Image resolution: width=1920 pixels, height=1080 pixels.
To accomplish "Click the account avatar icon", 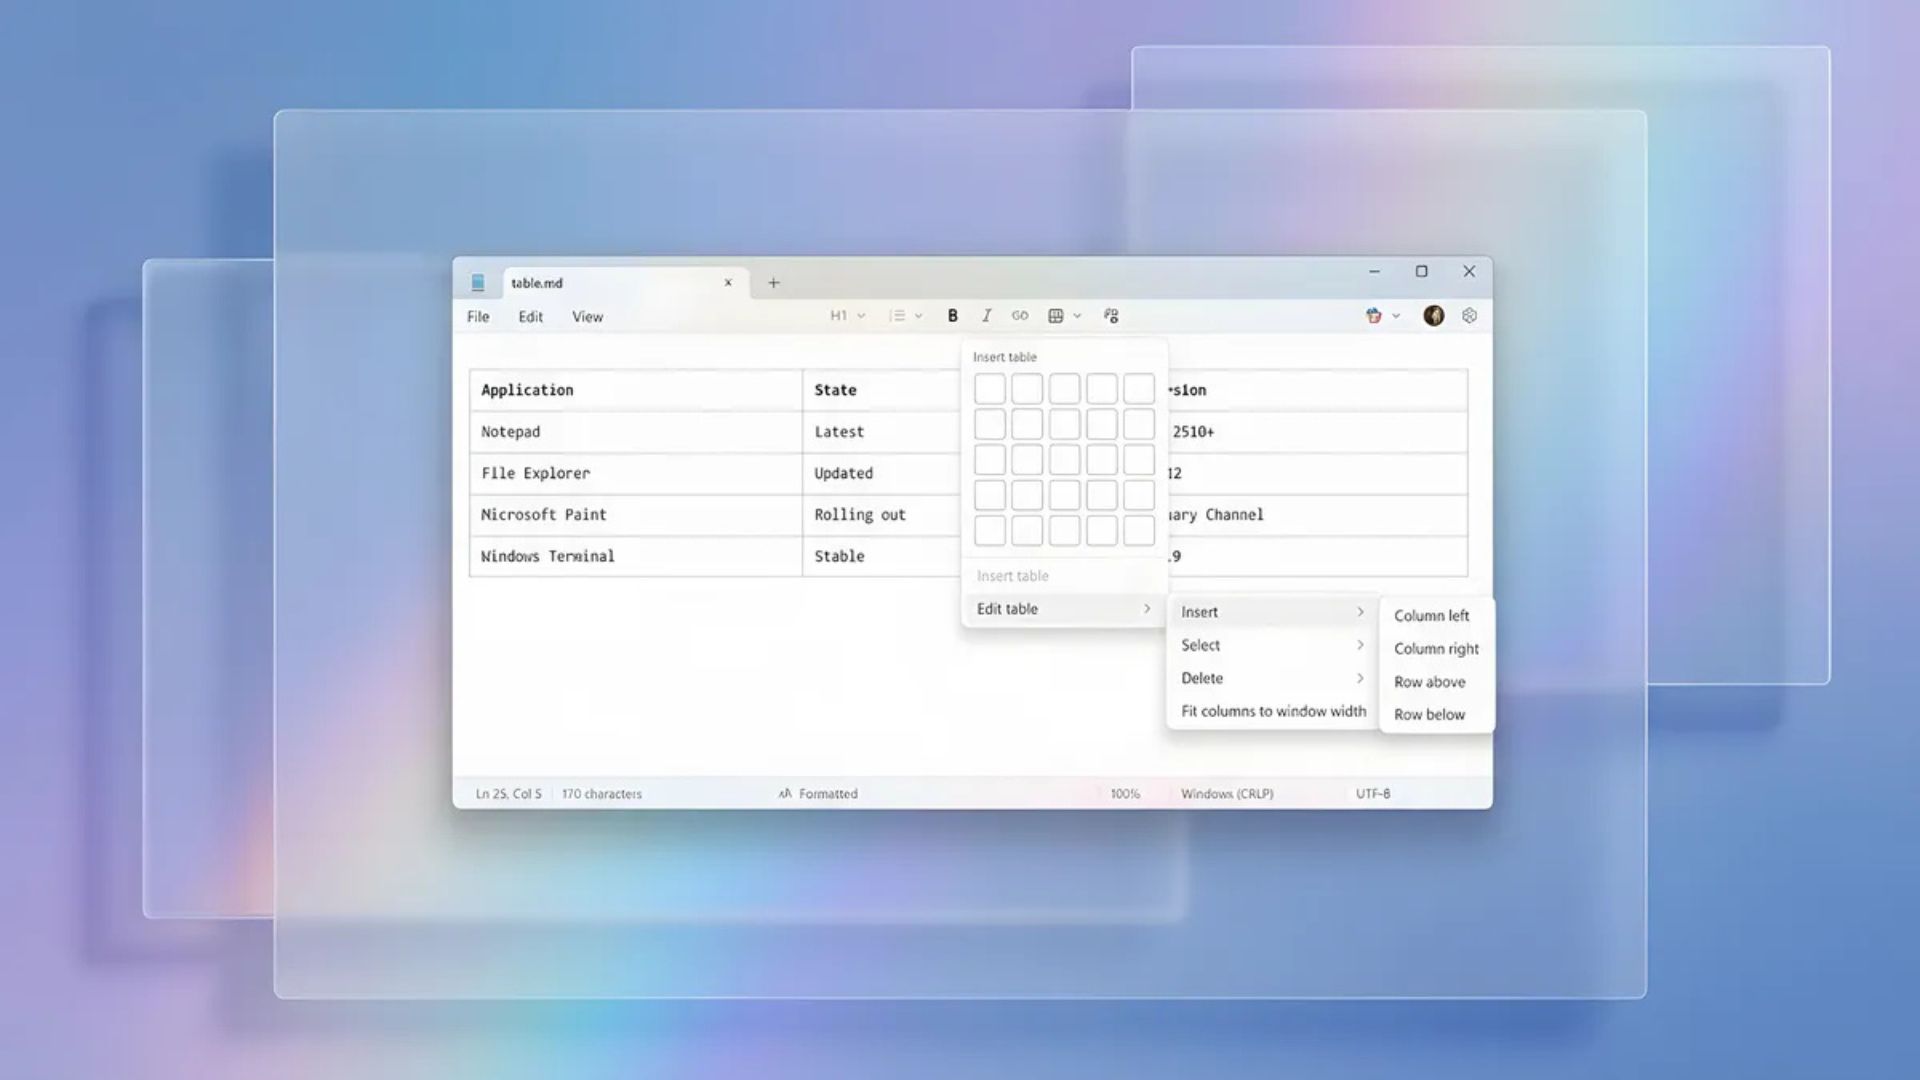I will pyautogui.click(x=1433, y=315).
